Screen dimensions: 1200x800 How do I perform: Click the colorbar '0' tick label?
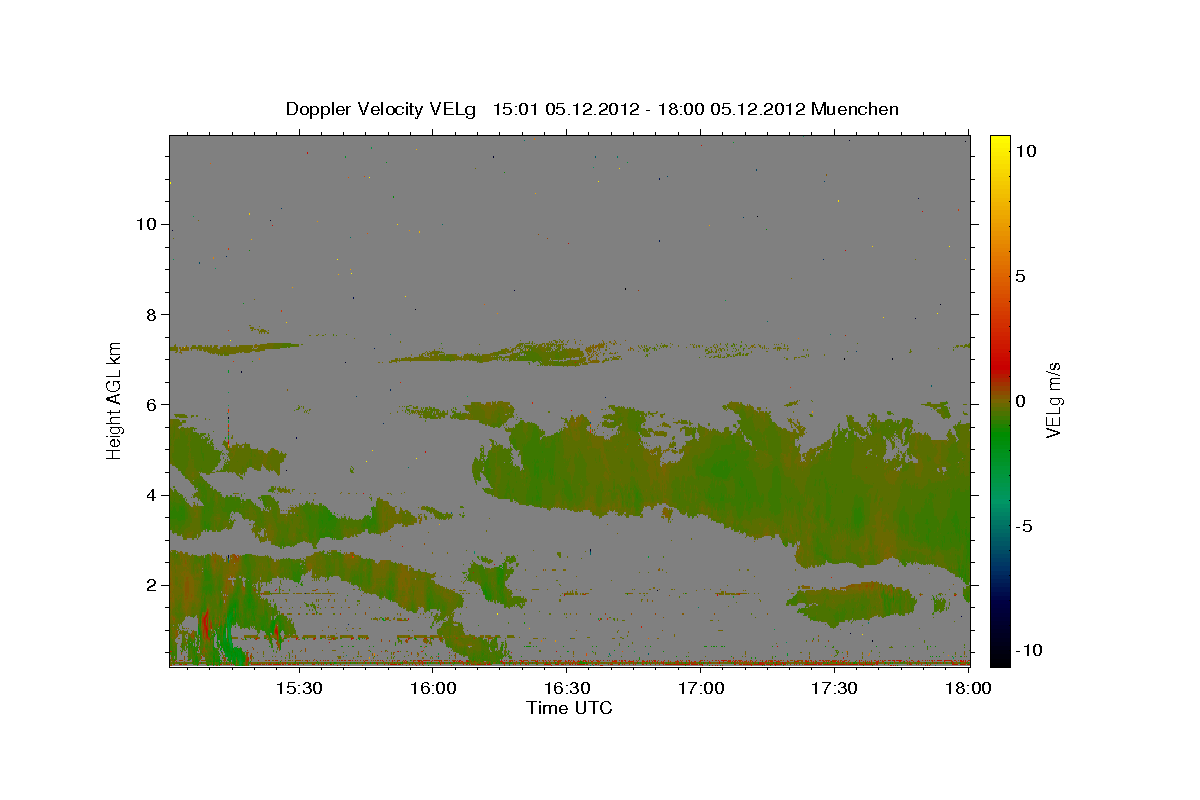1020,401
